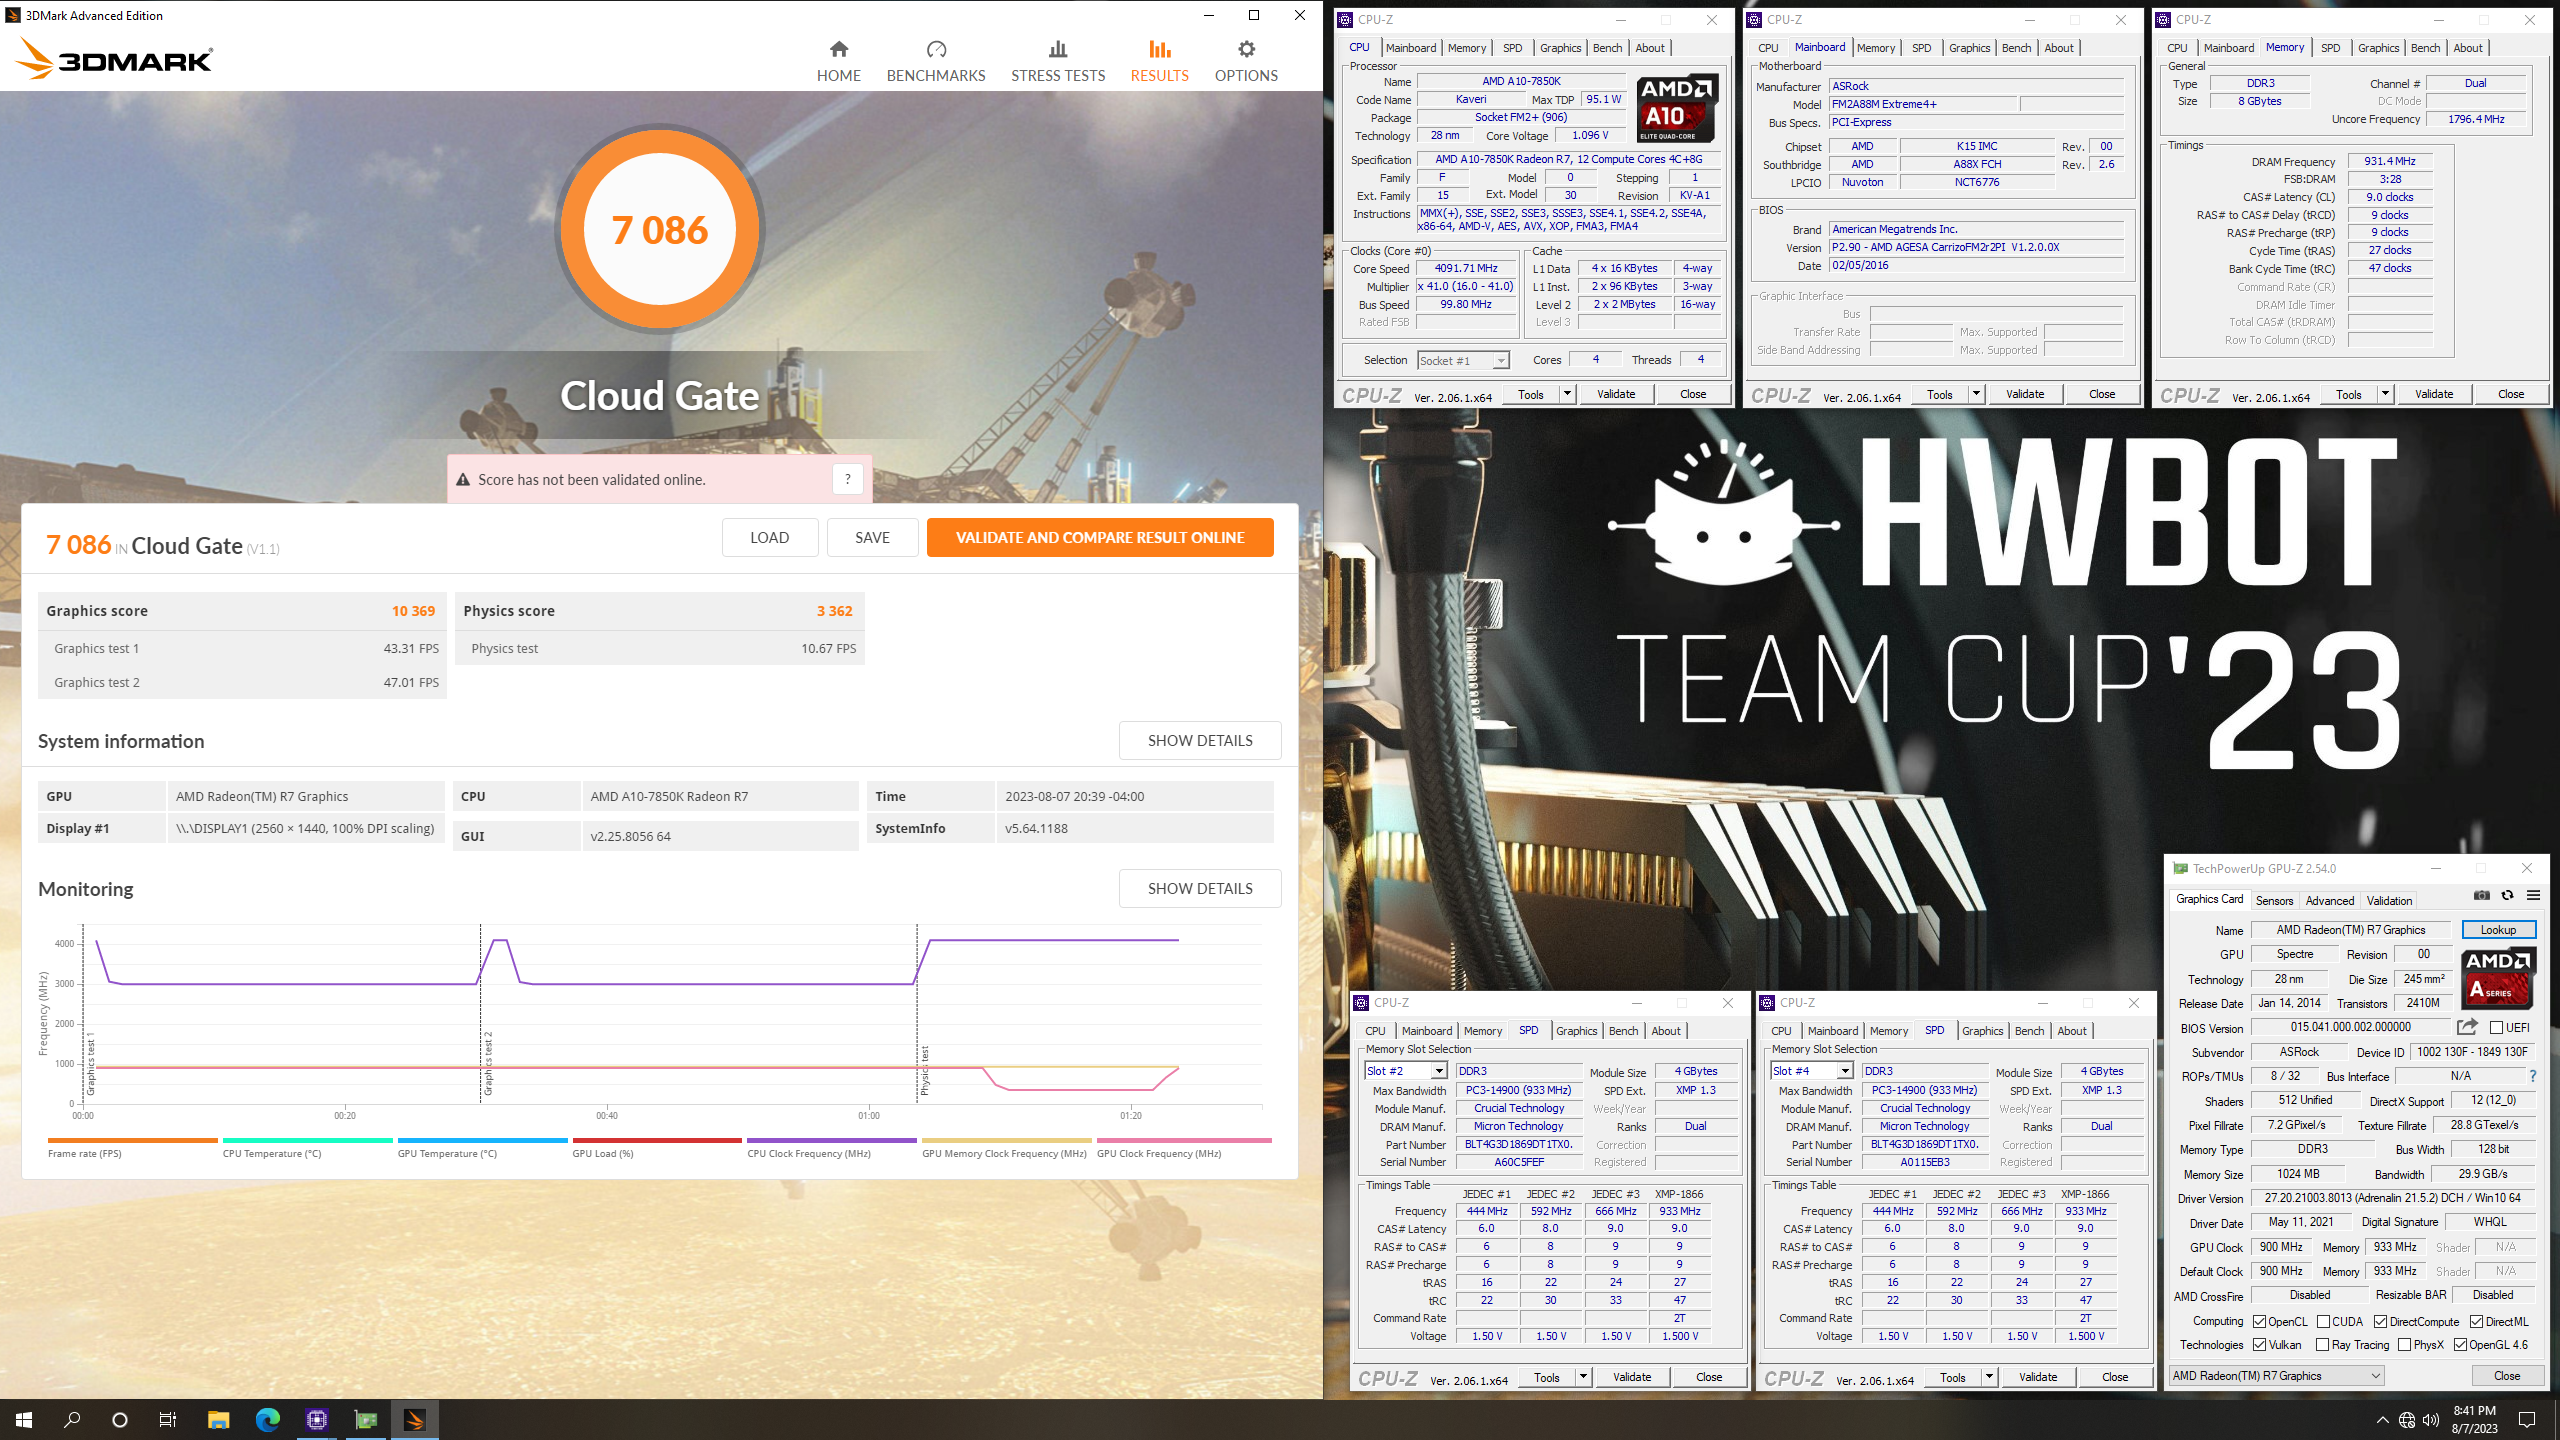Open About tab in Memory CPU-Z window
2560x1440 pixels.
tap(2468, 48)
